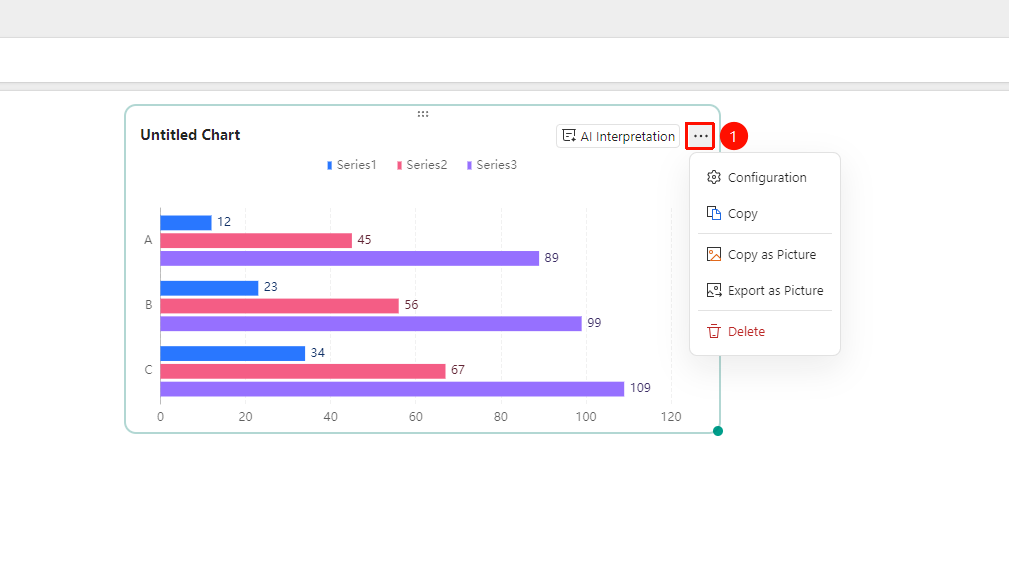Choose Copy in the context menu
1009x565 pixels.
point(764,214)
